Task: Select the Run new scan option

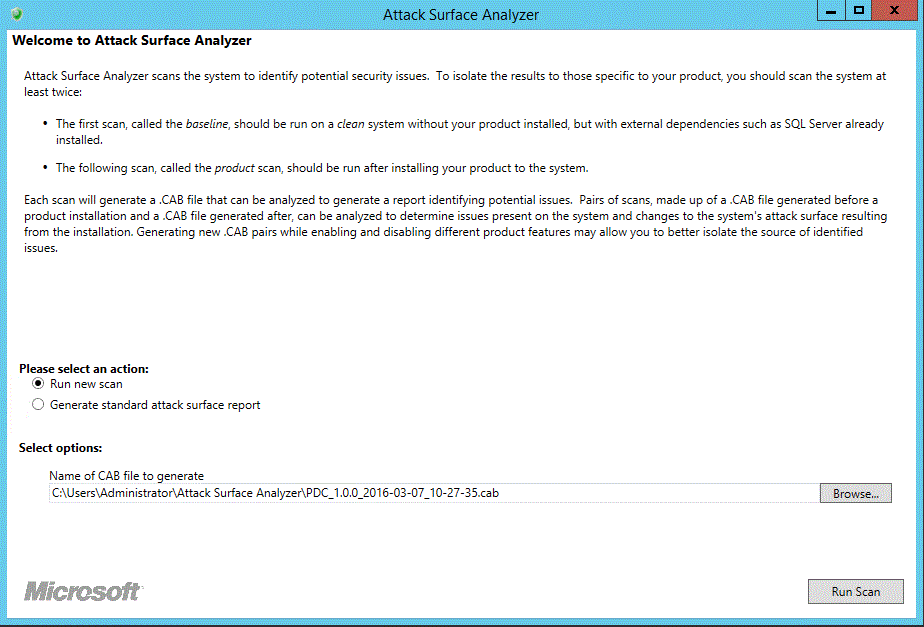Action: coord(39,384)
